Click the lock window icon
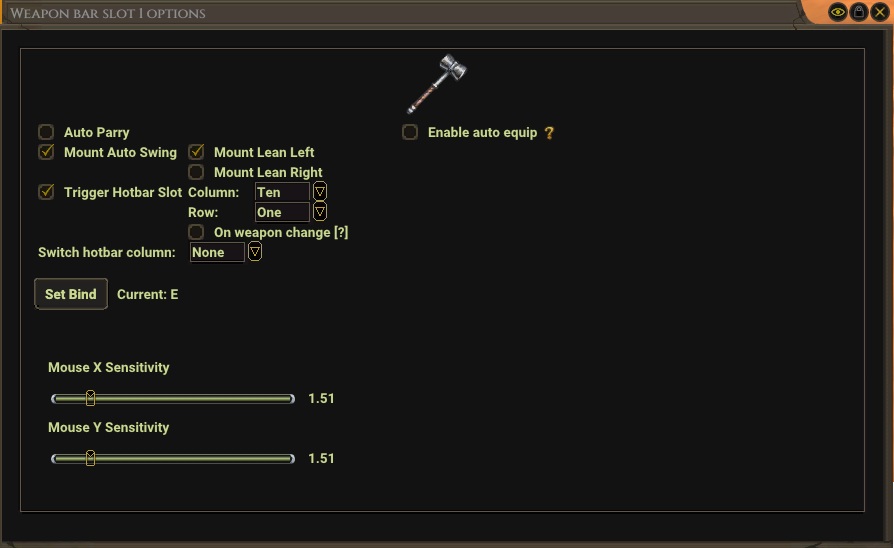This screenshot has width=894, height=548. coord(859,12)
